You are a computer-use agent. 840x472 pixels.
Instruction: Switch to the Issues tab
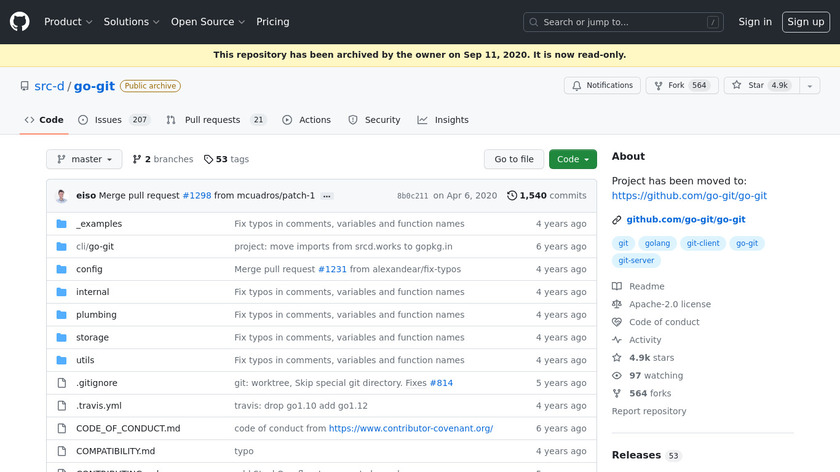point(113,120)
